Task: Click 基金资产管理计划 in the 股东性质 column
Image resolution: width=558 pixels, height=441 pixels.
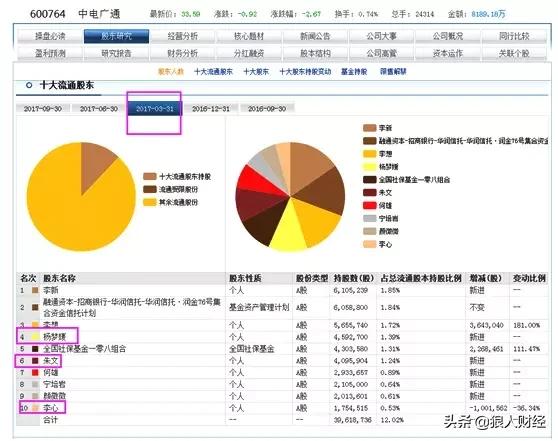Action: (259, 308)
